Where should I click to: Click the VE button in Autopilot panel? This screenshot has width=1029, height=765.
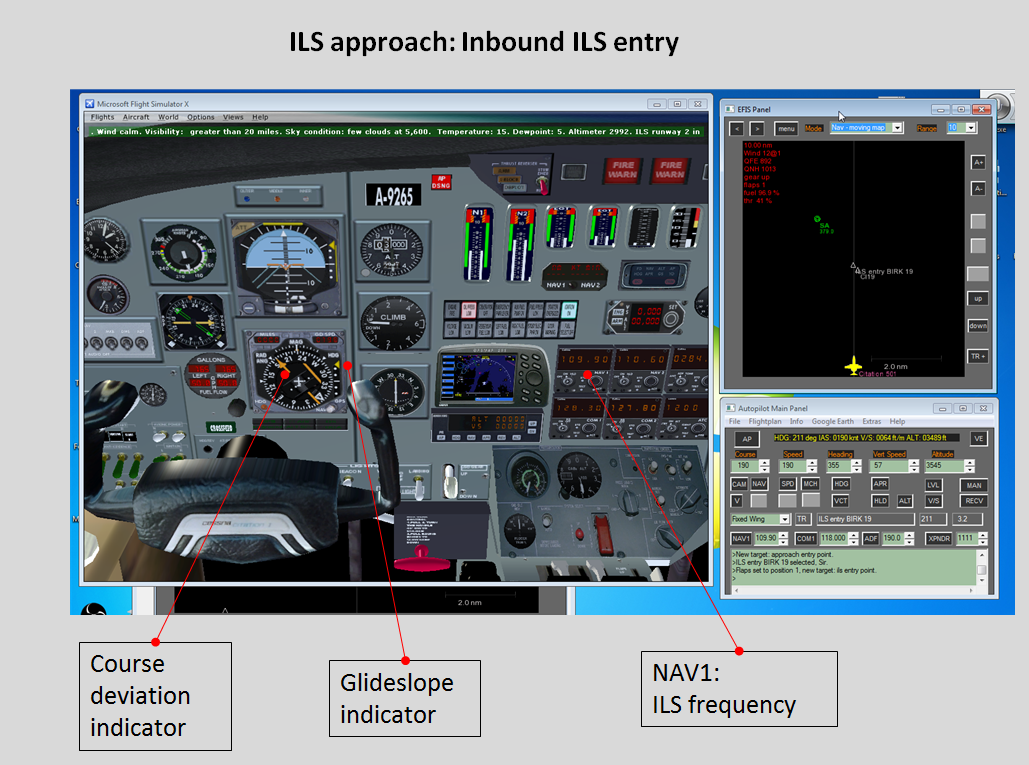point(978,439)
